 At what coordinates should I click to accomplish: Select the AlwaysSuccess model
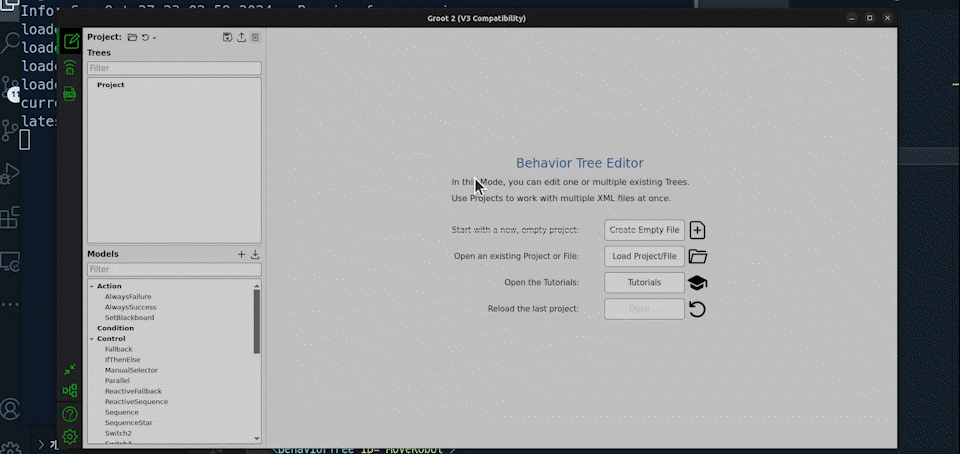tap(130, 307)
